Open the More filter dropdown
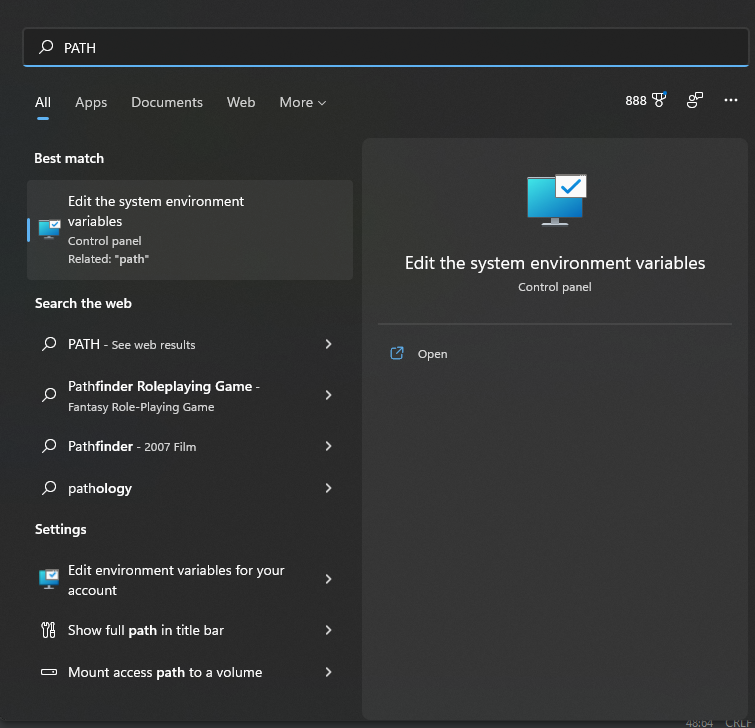Image resolution: width=755 pixels, height=728 pixels. [x=303, y=102]
